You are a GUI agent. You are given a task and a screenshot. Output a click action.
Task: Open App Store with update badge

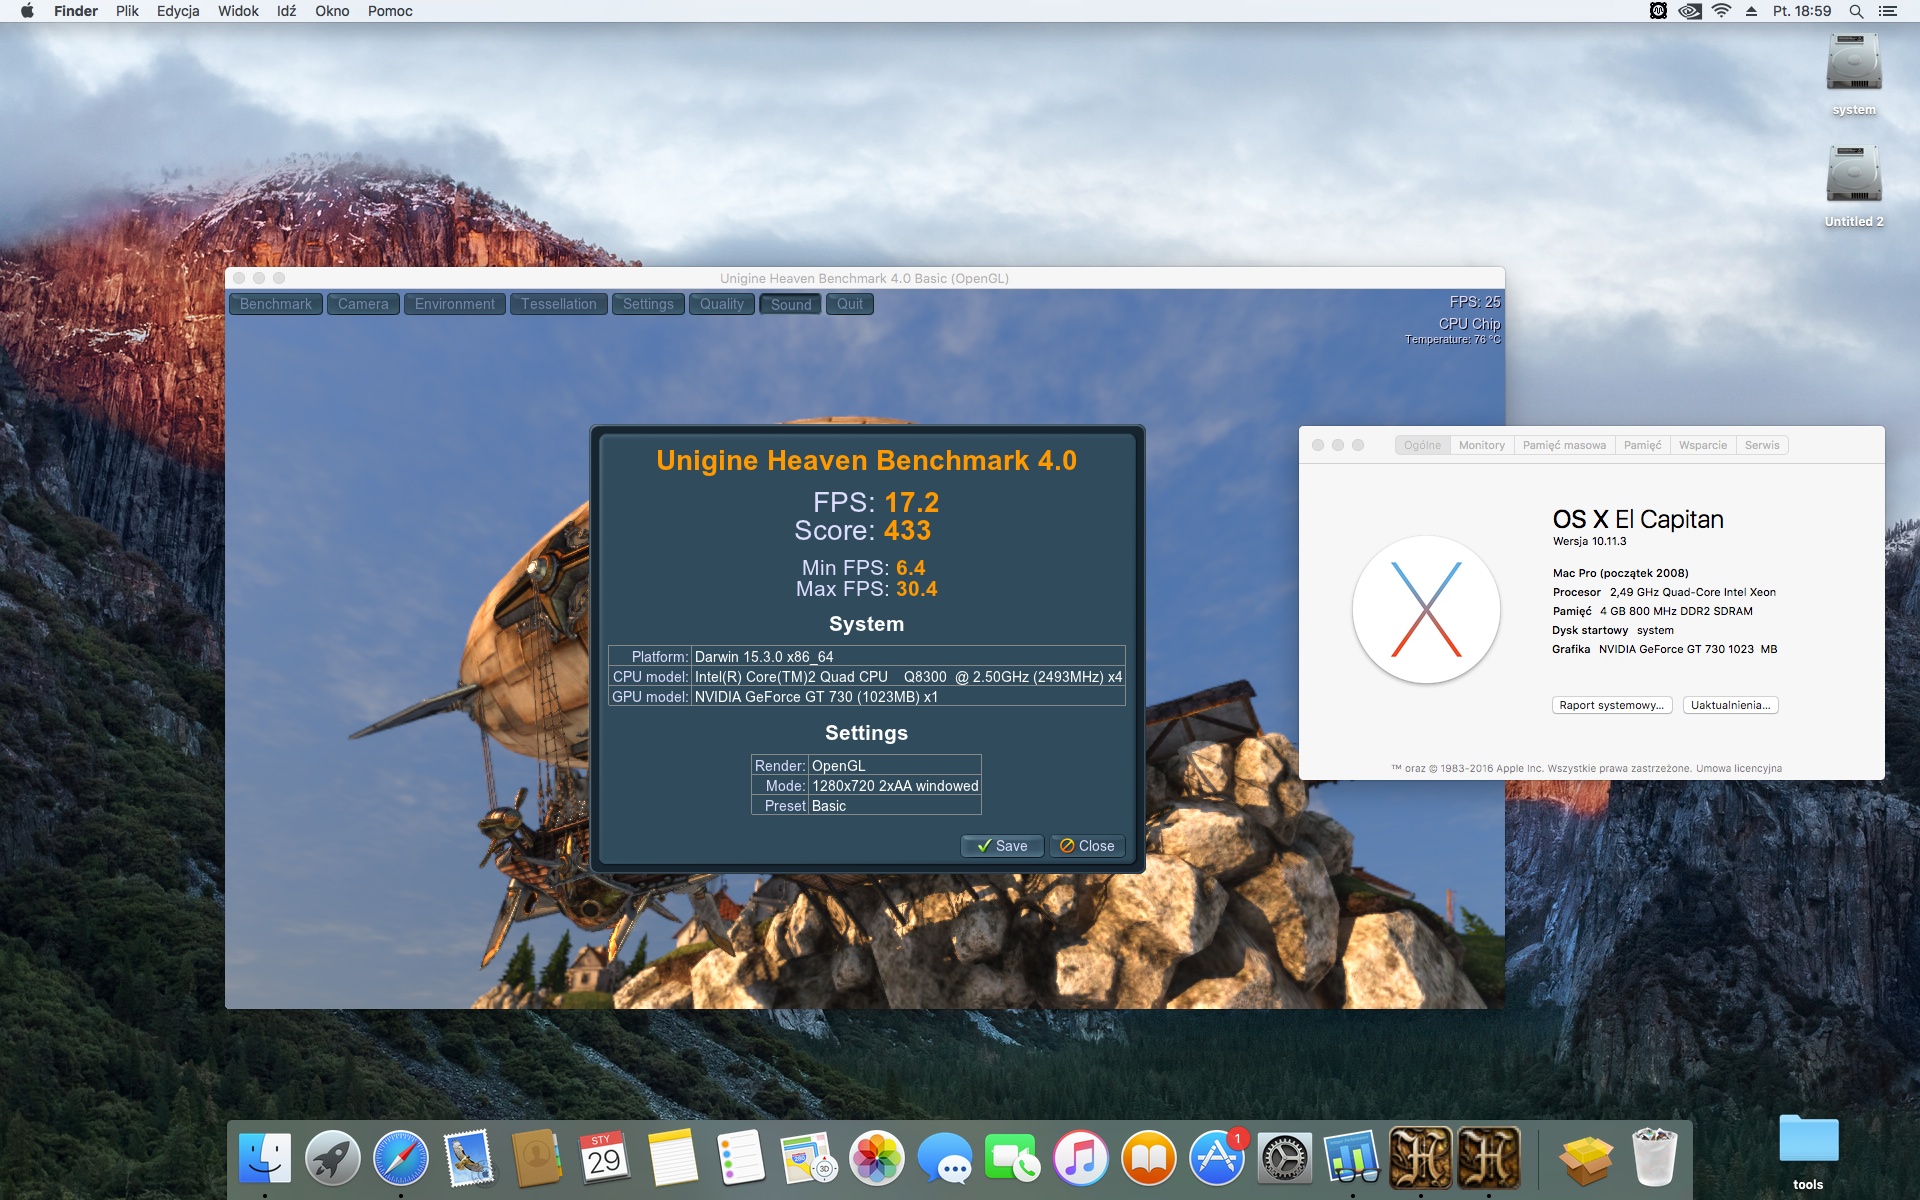click(x=1217, y=1158)
